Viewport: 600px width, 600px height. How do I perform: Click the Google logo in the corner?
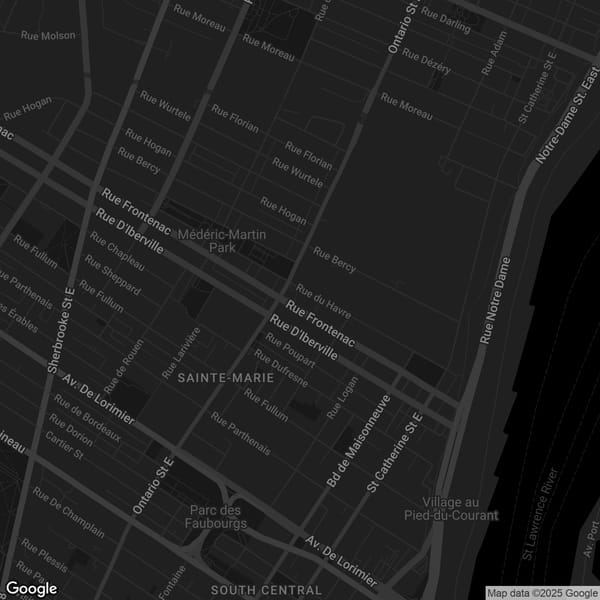point(31,588)
